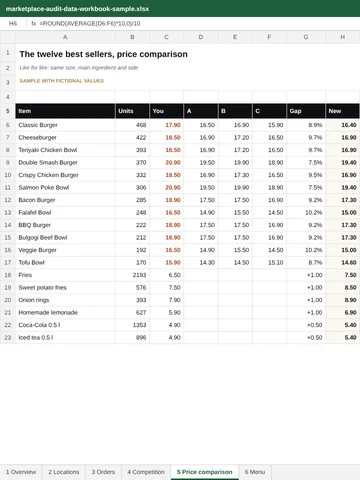Image resolution: width=360 pixels, height=480 pixels.
Task: Click Onion rings You price 7.90
Action: (166, 300)
